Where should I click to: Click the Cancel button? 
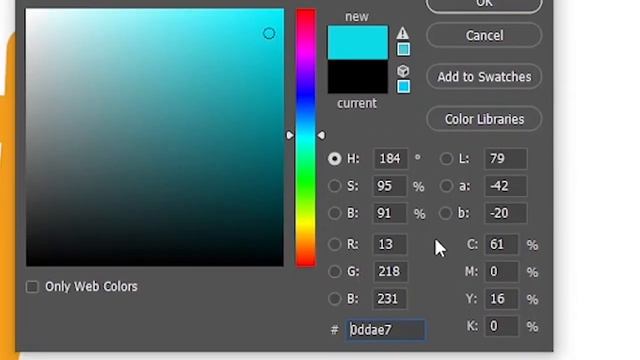tap(484, 36)
